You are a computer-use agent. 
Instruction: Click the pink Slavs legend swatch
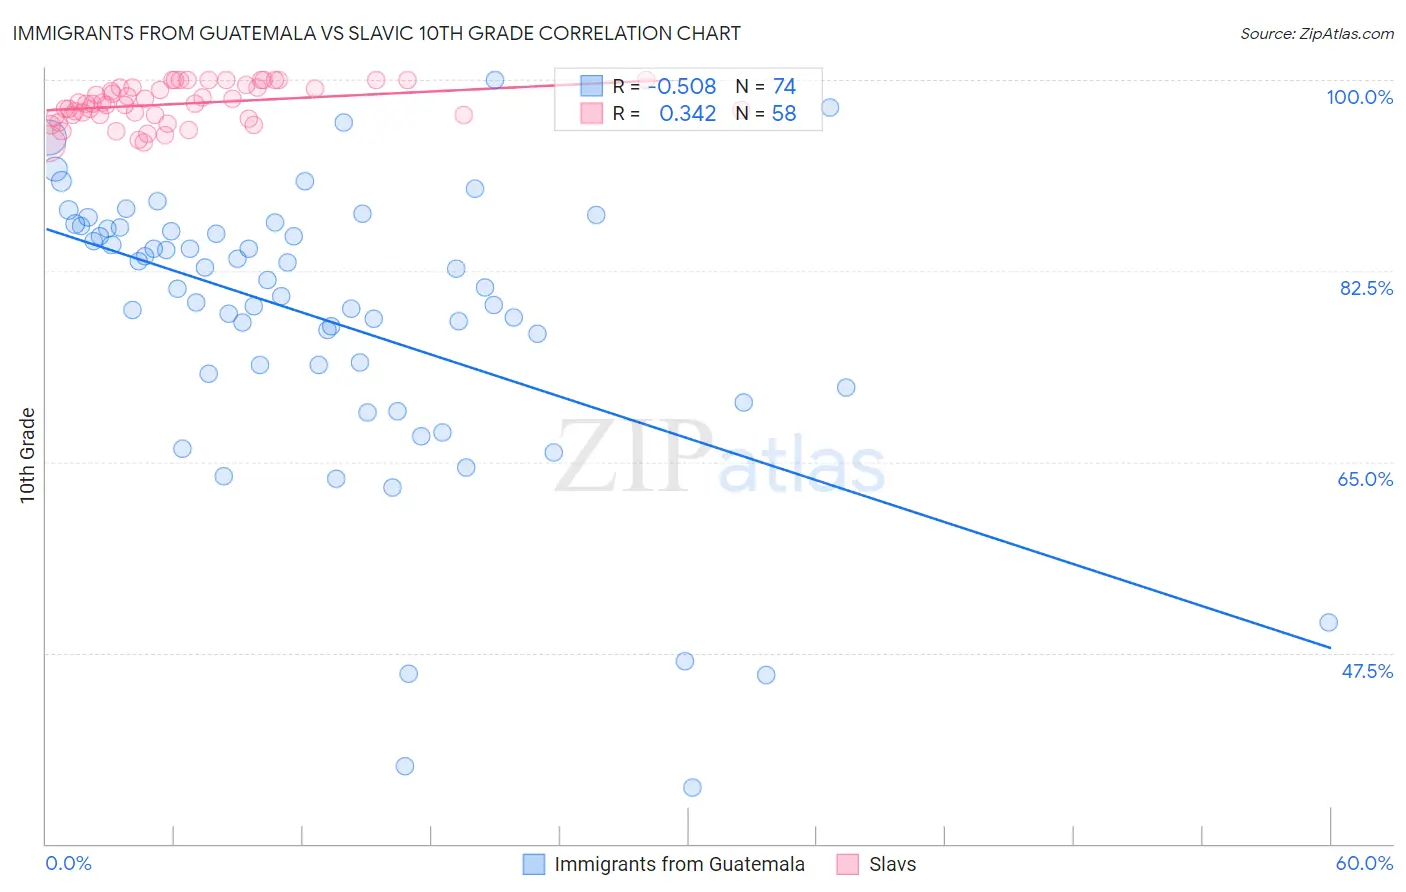coord(848,864)
